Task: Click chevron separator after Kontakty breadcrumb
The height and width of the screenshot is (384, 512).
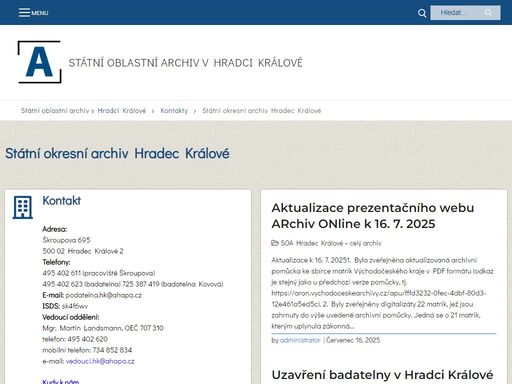Action: [x=195, y=111]
